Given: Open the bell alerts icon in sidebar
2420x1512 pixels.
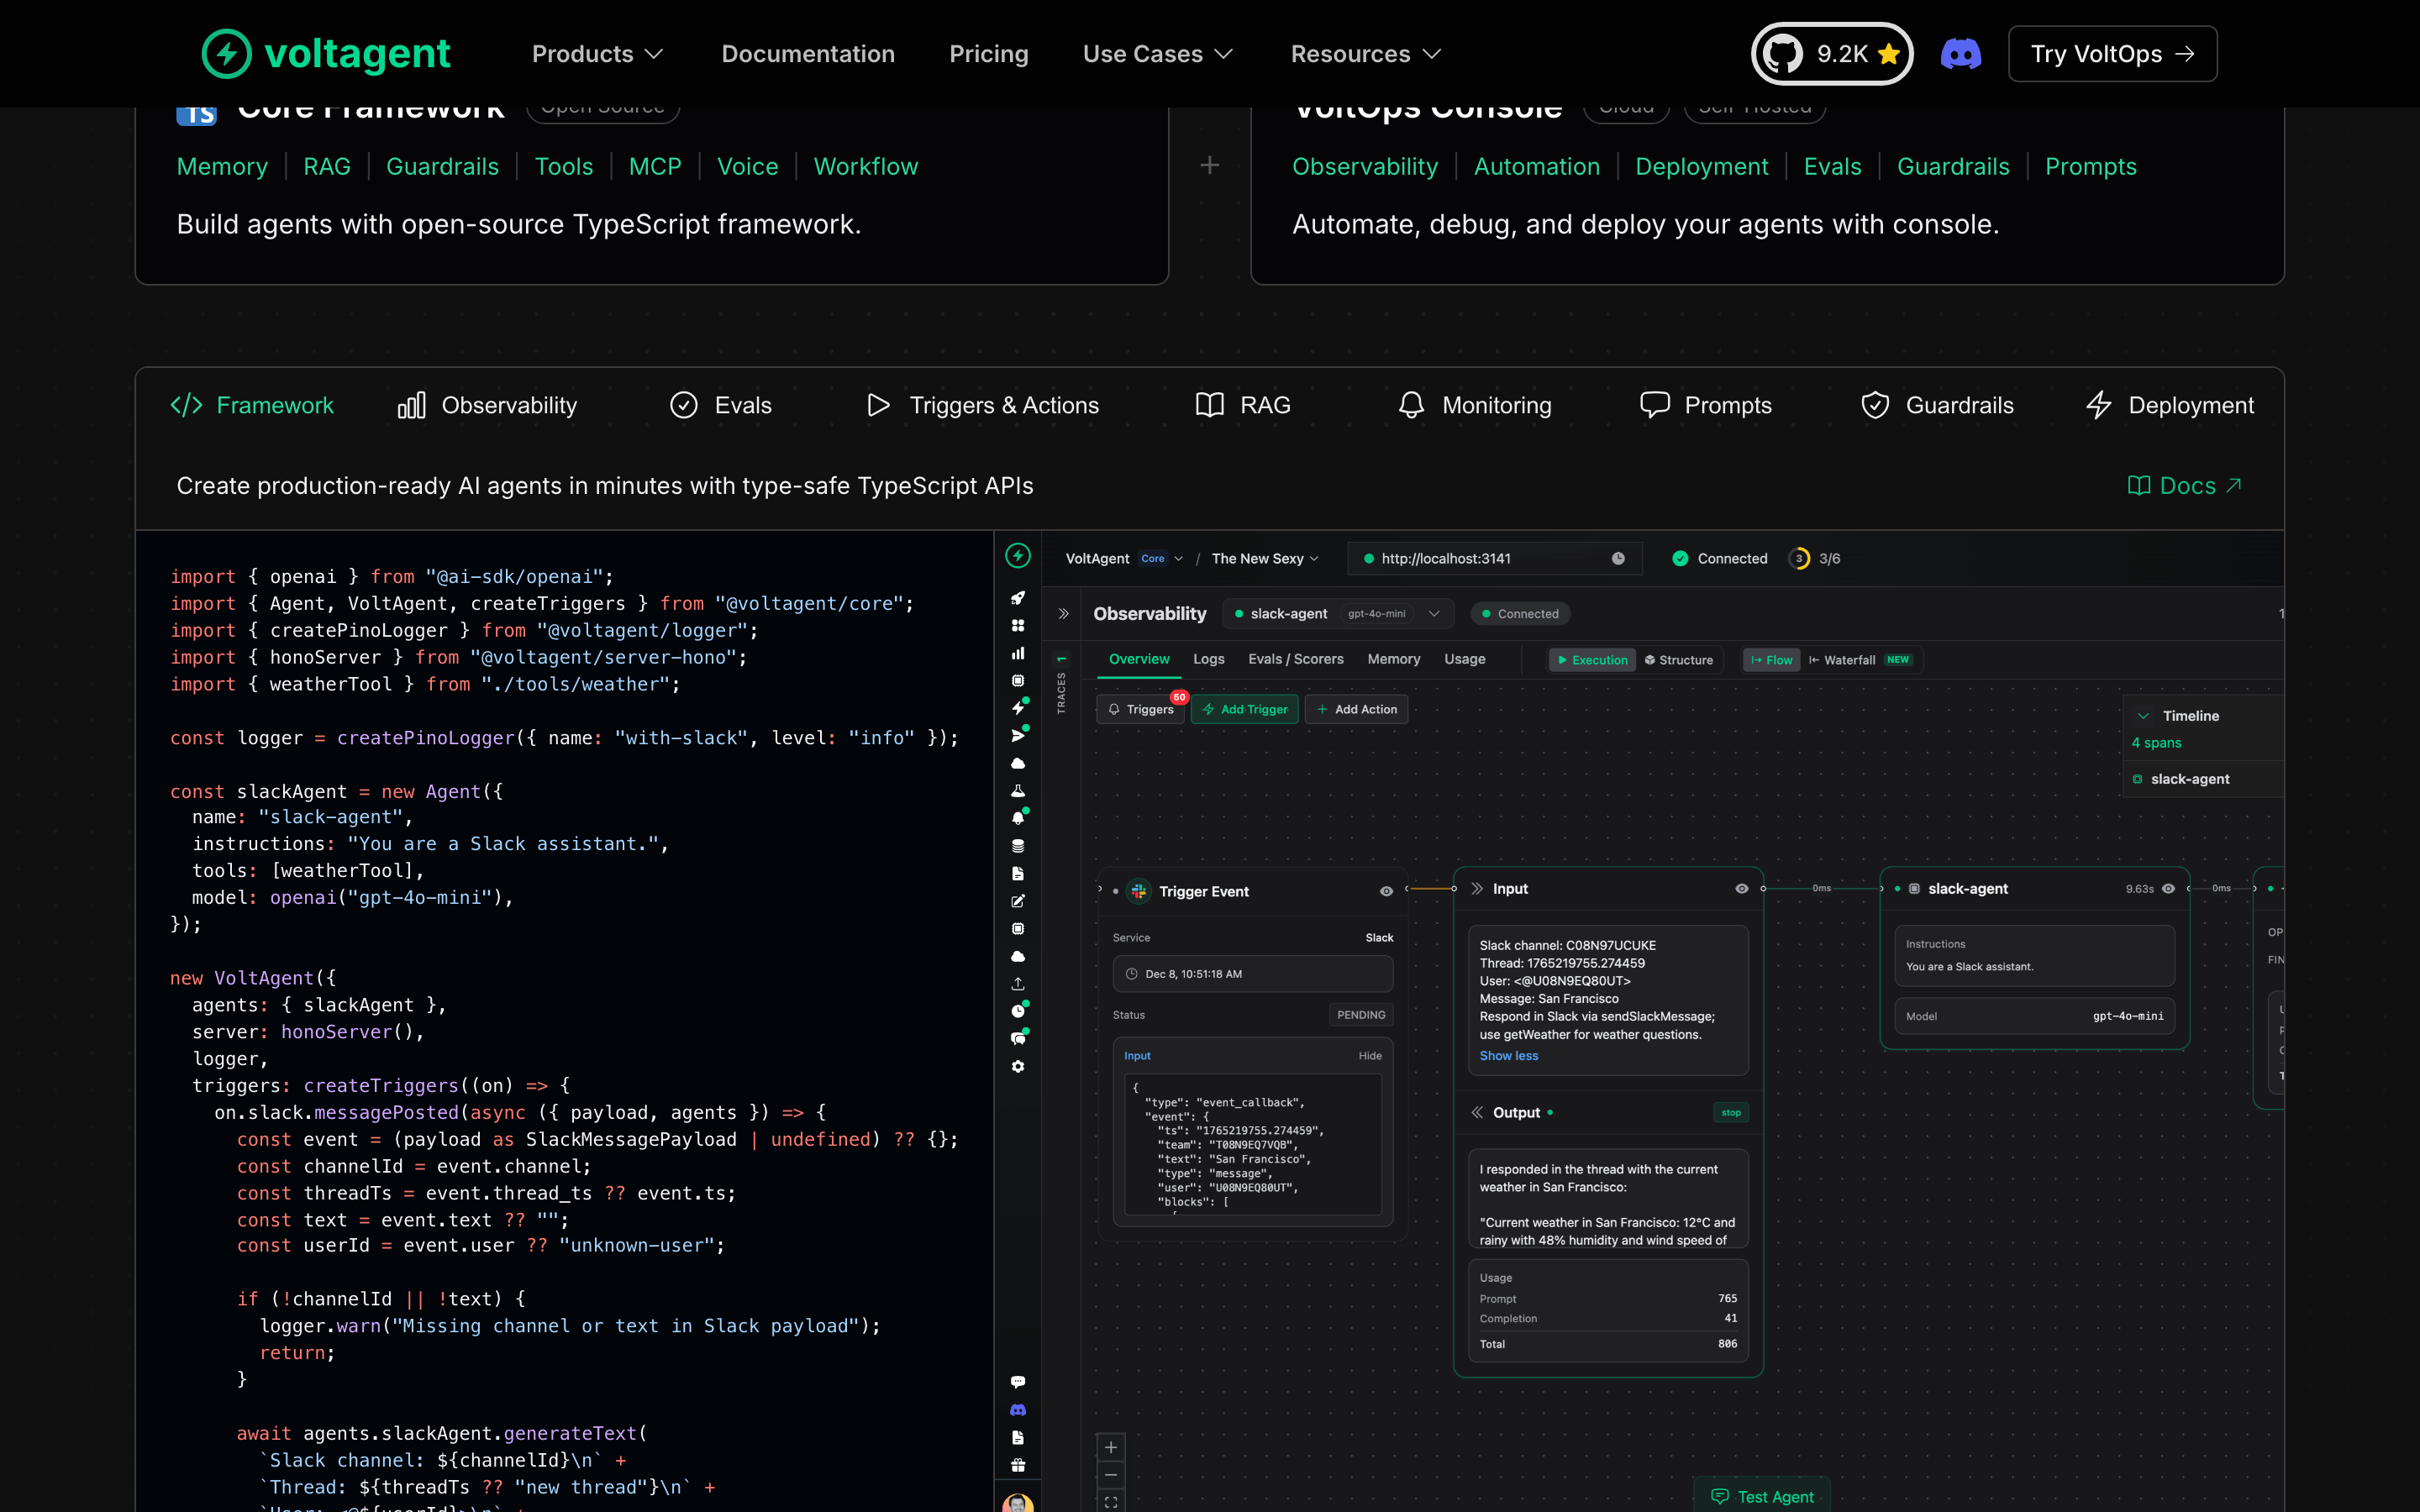Looking at the screenshot, I should 1018,818.
